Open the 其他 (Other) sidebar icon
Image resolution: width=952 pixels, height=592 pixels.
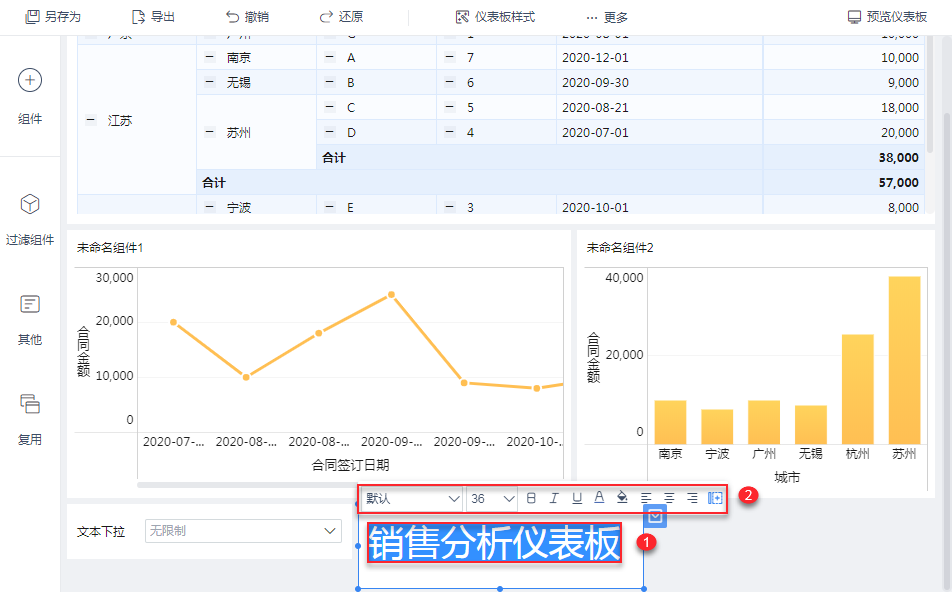[30, 304]
